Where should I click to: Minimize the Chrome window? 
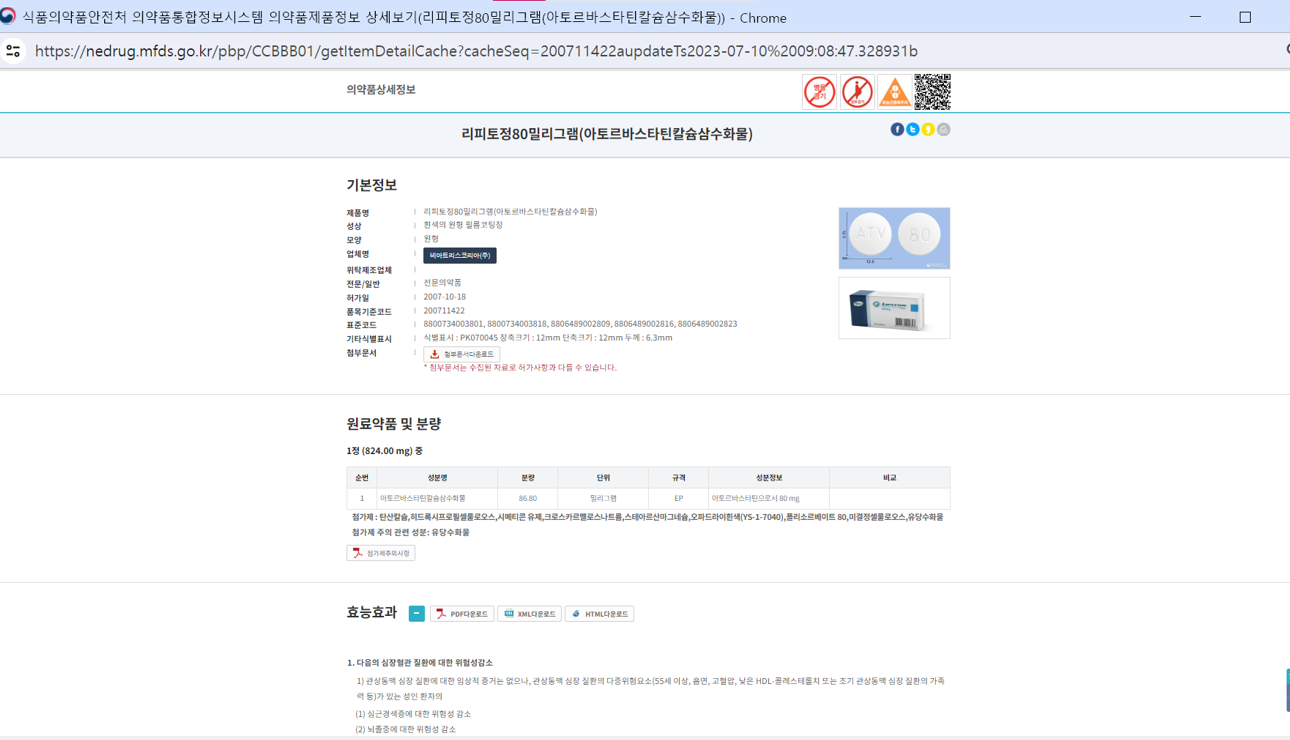click(1196, 17)
